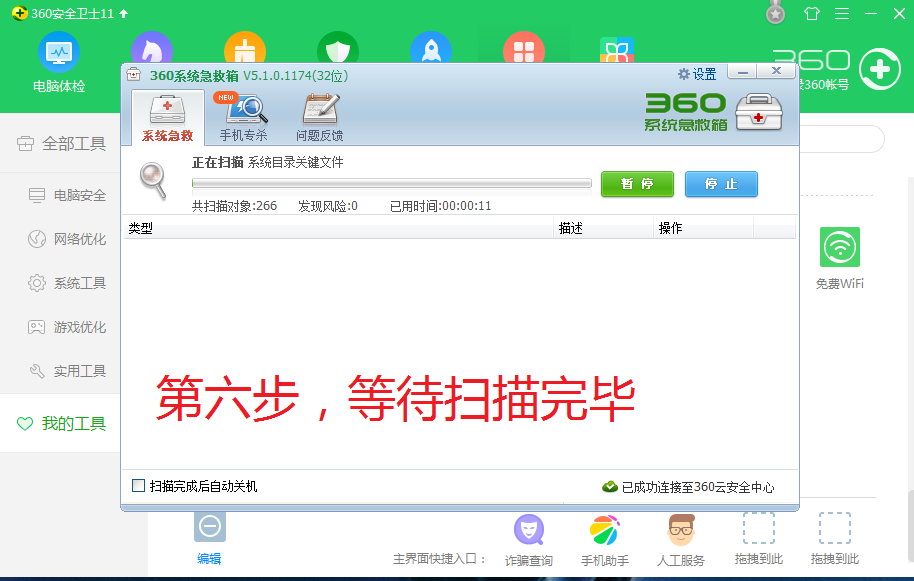Image resolution: width=914 pixels, height=581 pixels.
Task: Open the skin changer shirt icon
Action: [811, 14]
